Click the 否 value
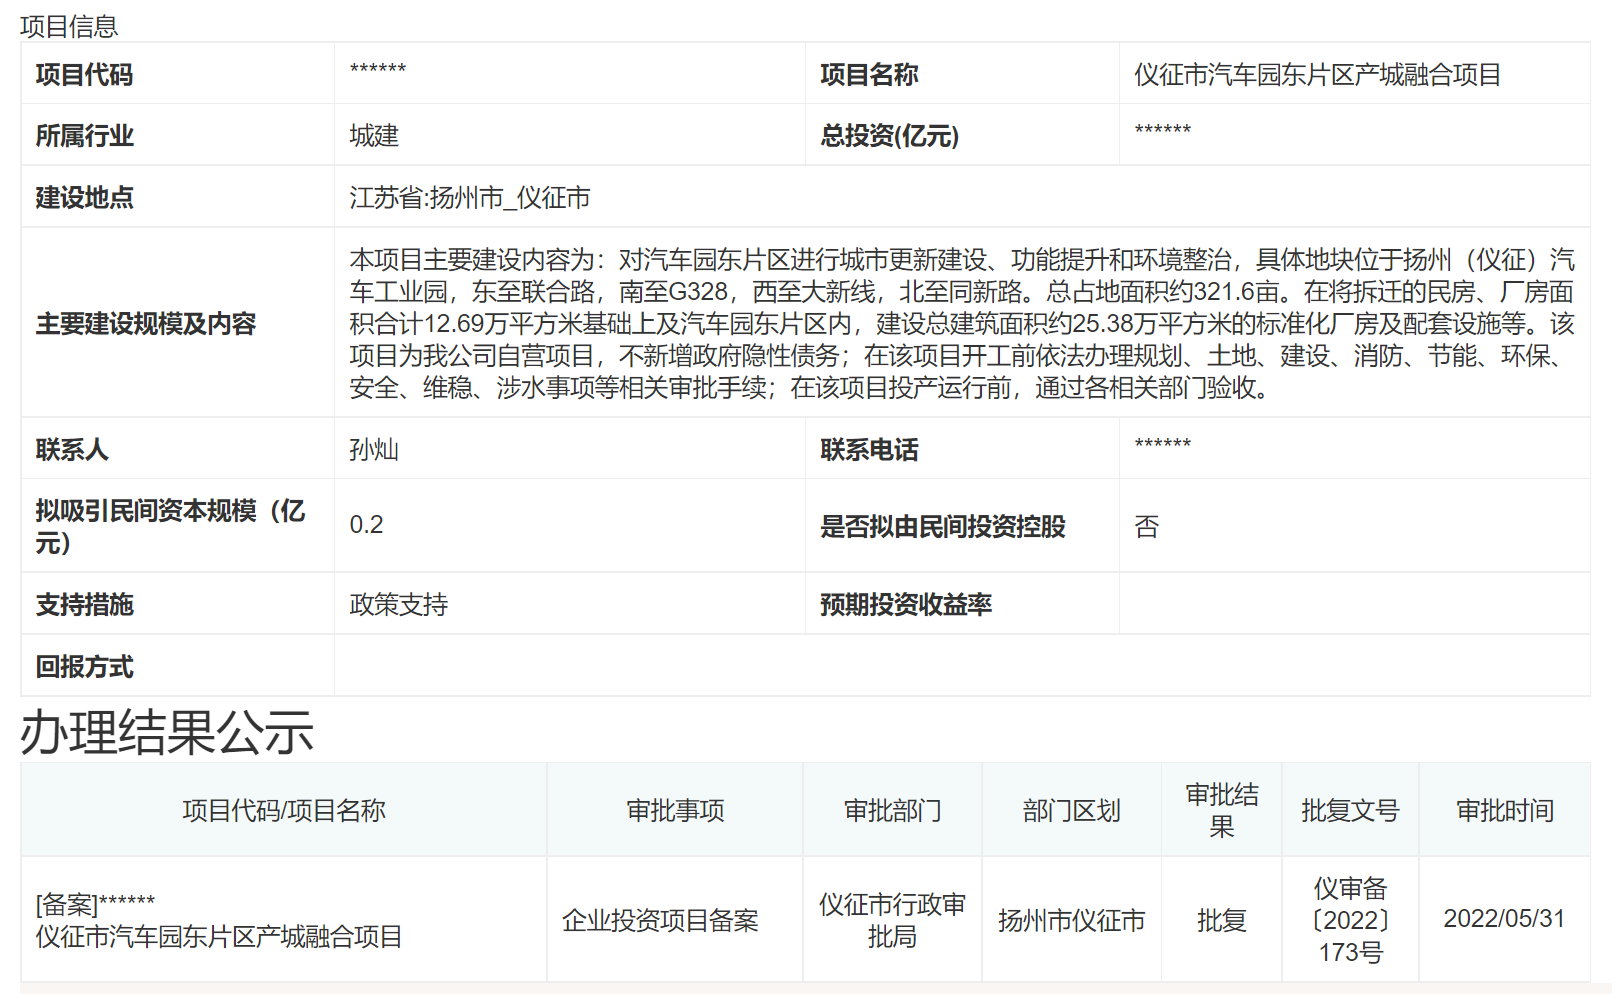Image resolution: width=1621 pixels, height=994 pixels. pyautogui.click(x=1147, y=527)
